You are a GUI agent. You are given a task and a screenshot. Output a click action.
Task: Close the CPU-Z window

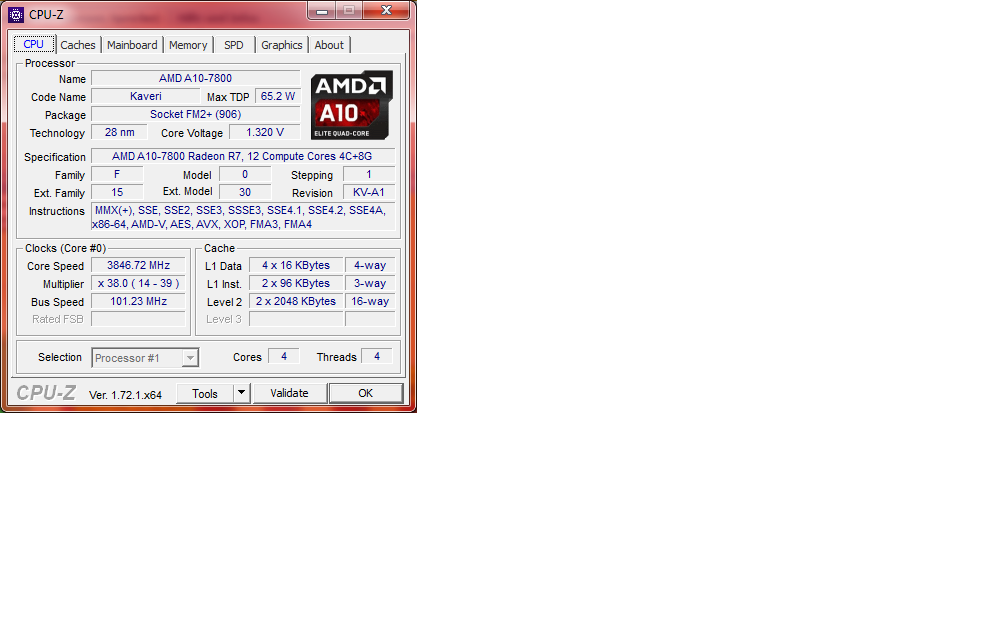click(x=386, y=10)
